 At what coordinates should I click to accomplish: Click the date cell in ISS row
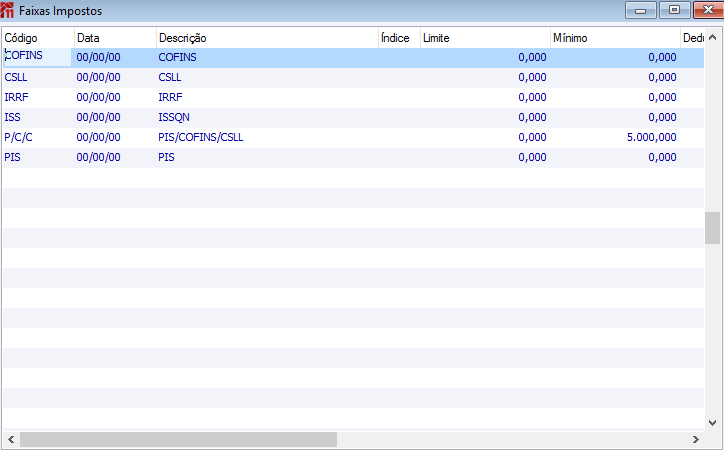coord(98,117)
